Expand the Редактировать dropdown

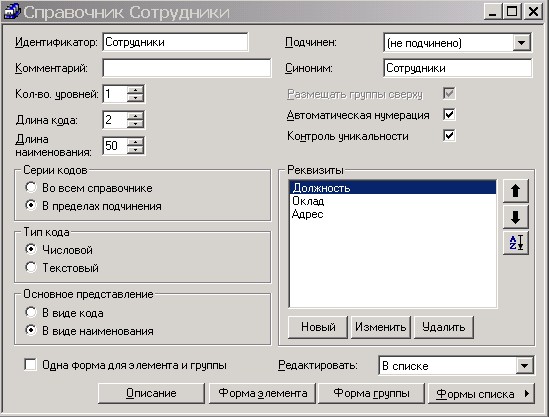524,366
